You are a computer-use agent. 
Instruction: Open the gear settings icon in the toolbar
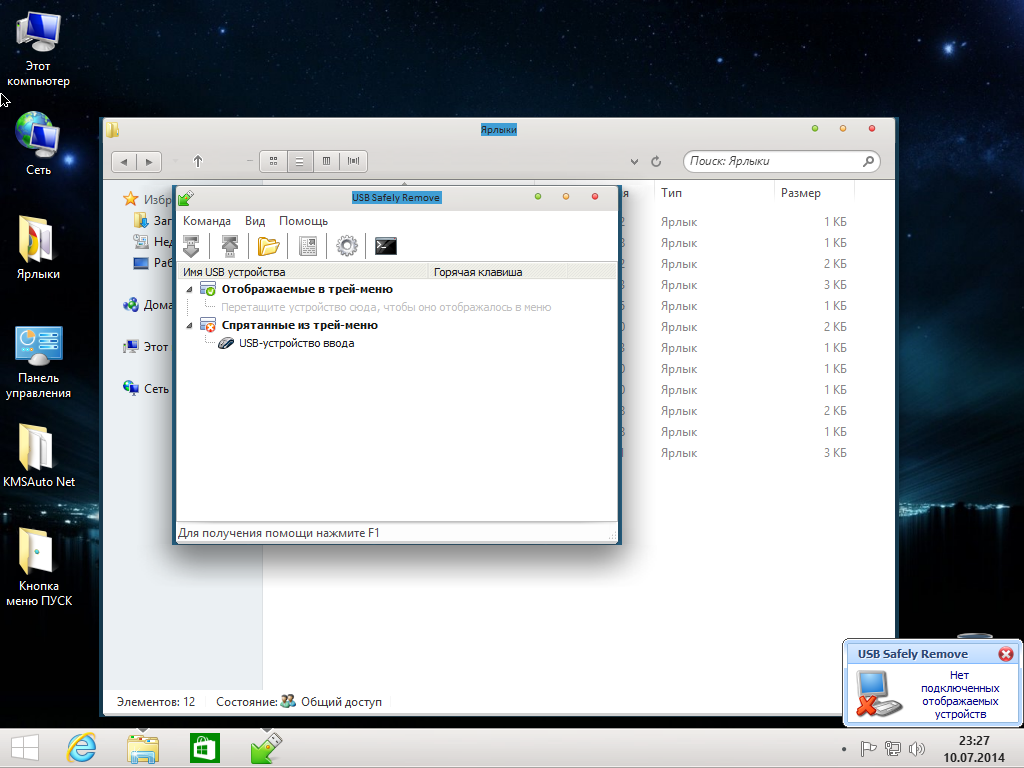point(347,246)
